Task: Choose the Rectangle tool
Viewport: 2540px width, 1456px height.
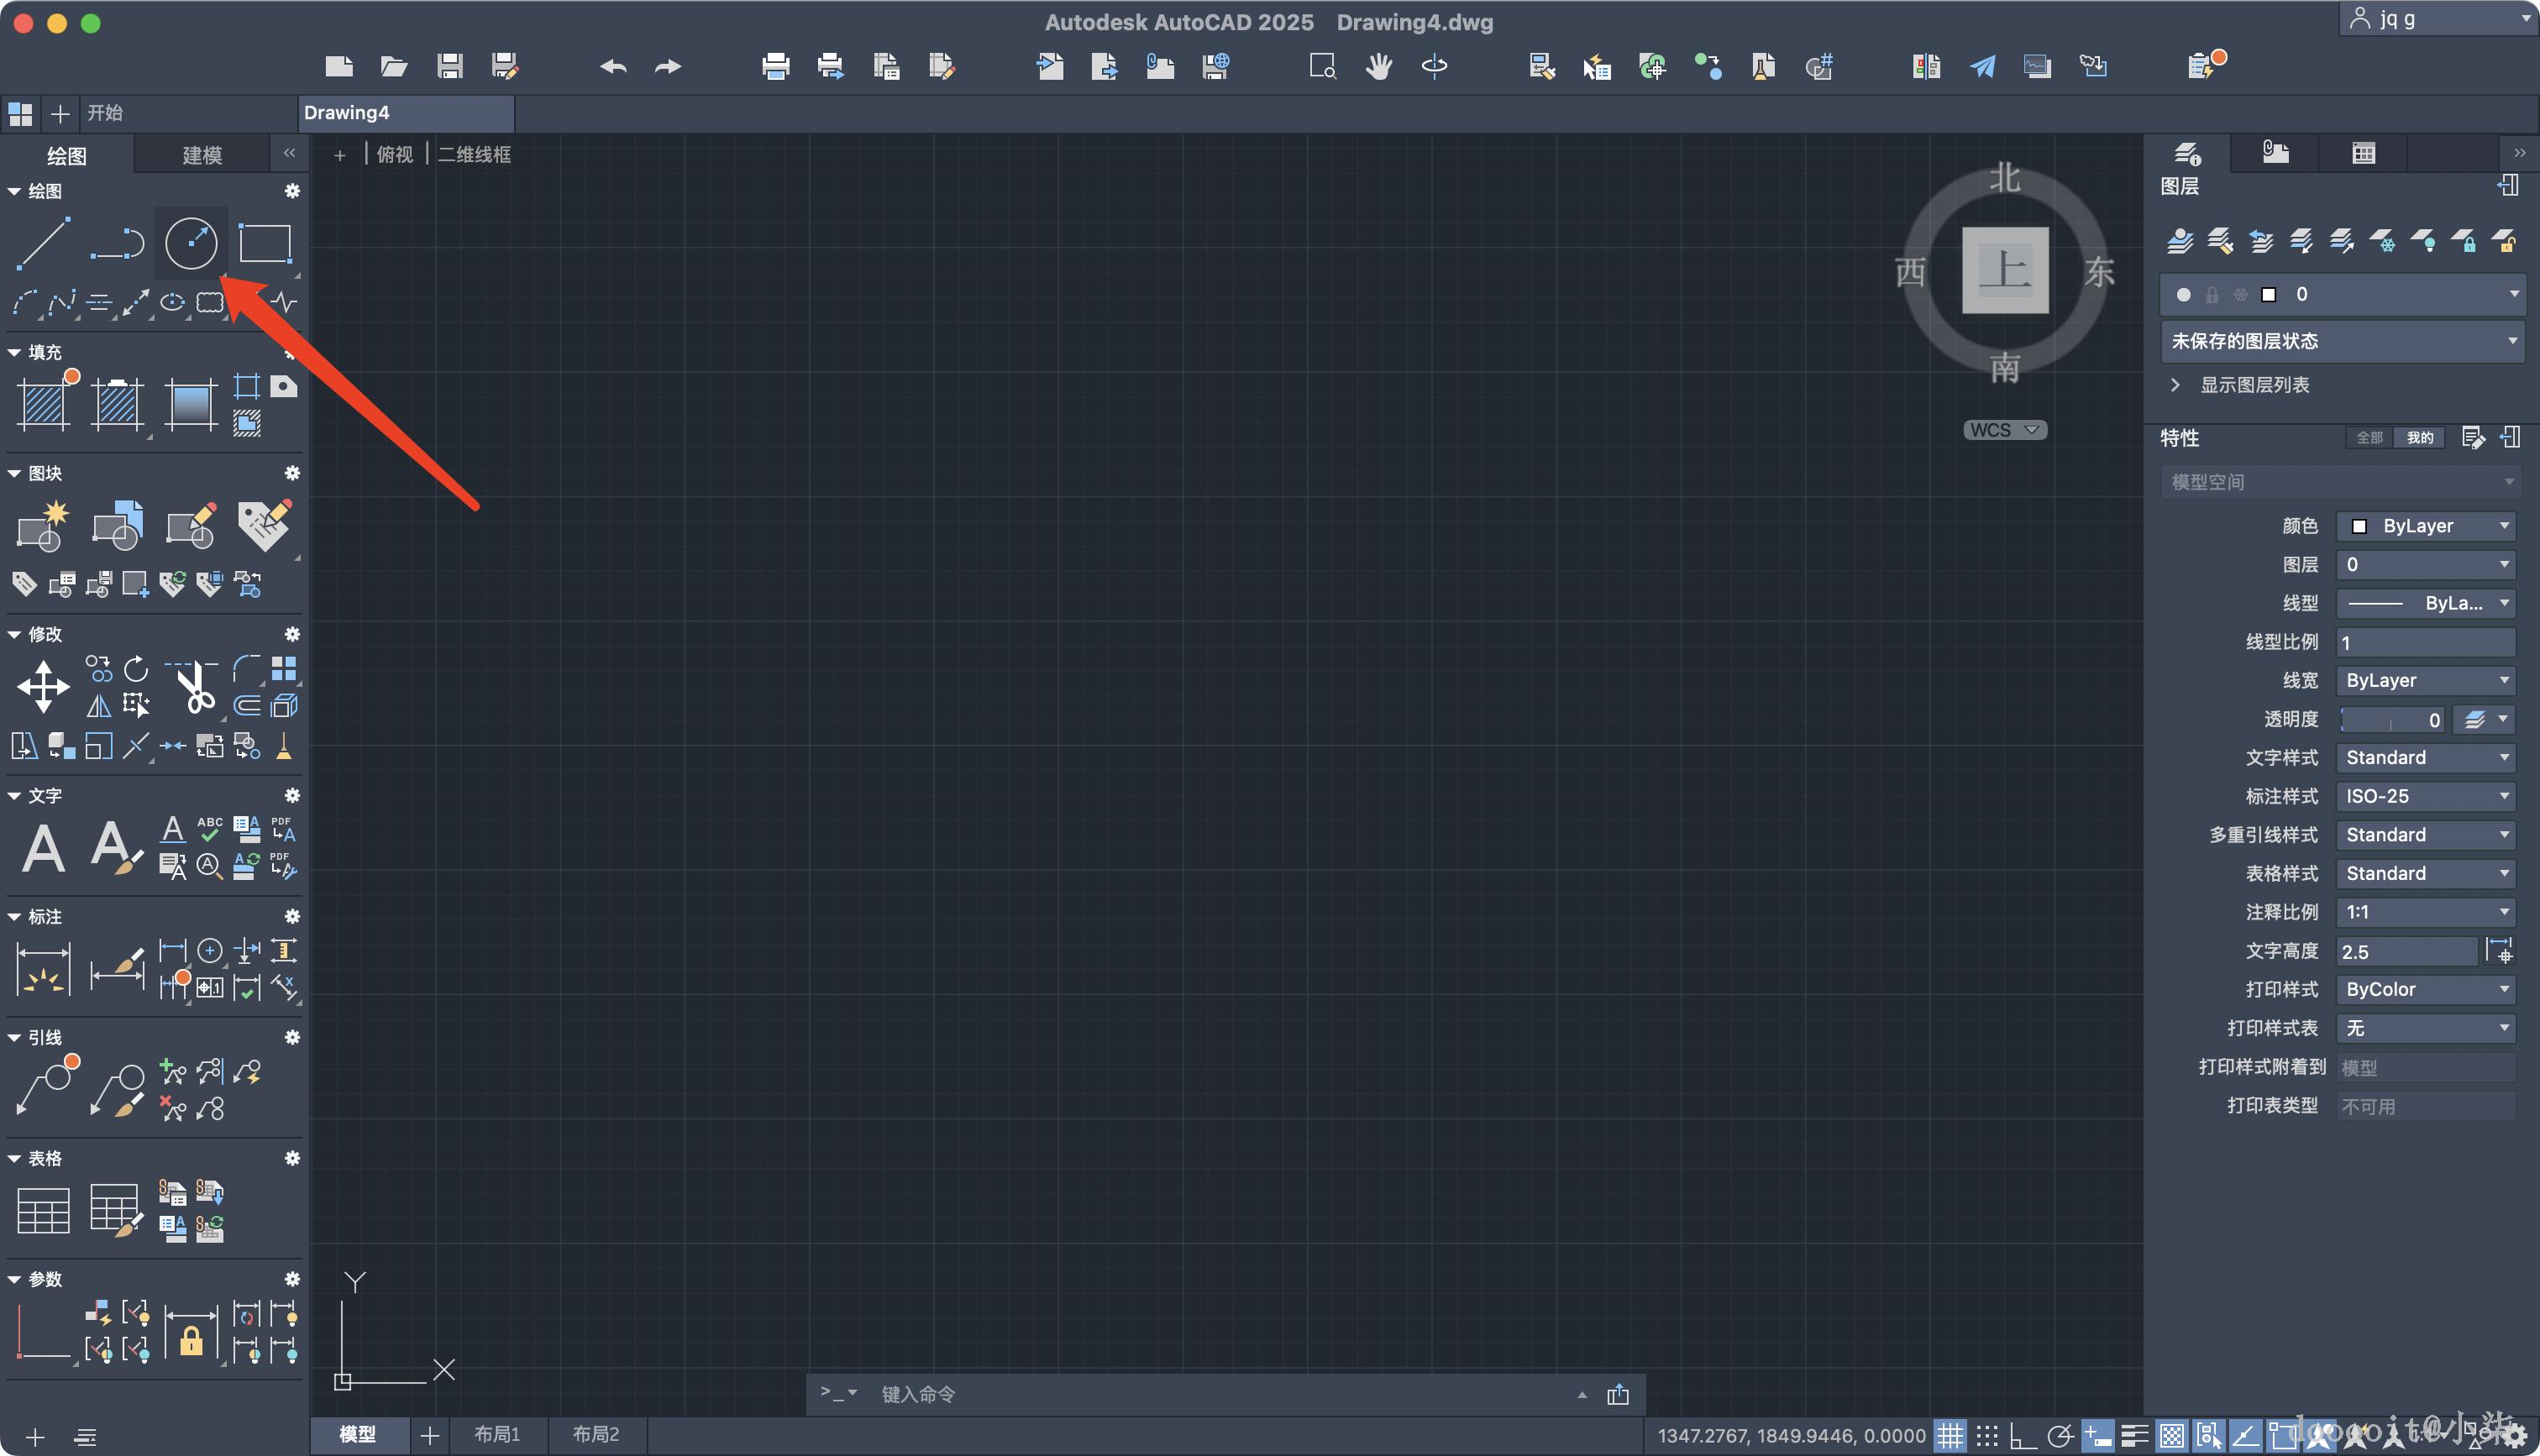Action: 265,243
